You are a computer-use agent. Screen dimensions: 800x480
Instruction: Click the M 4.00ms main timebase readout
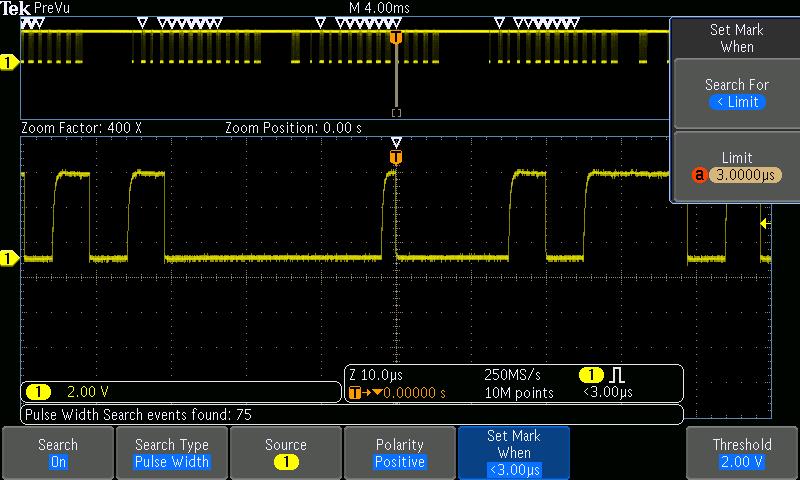[379, 8]
